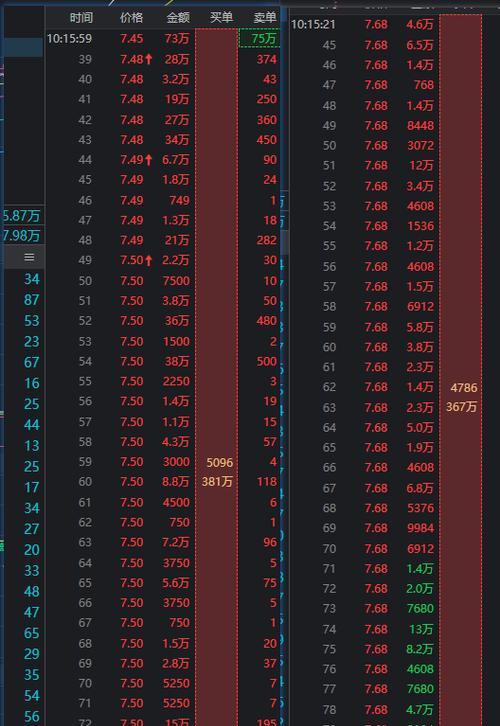Select the 时间 column header
Screen dimensions: 500x726
pyautogui.click(x=81, y=18)
